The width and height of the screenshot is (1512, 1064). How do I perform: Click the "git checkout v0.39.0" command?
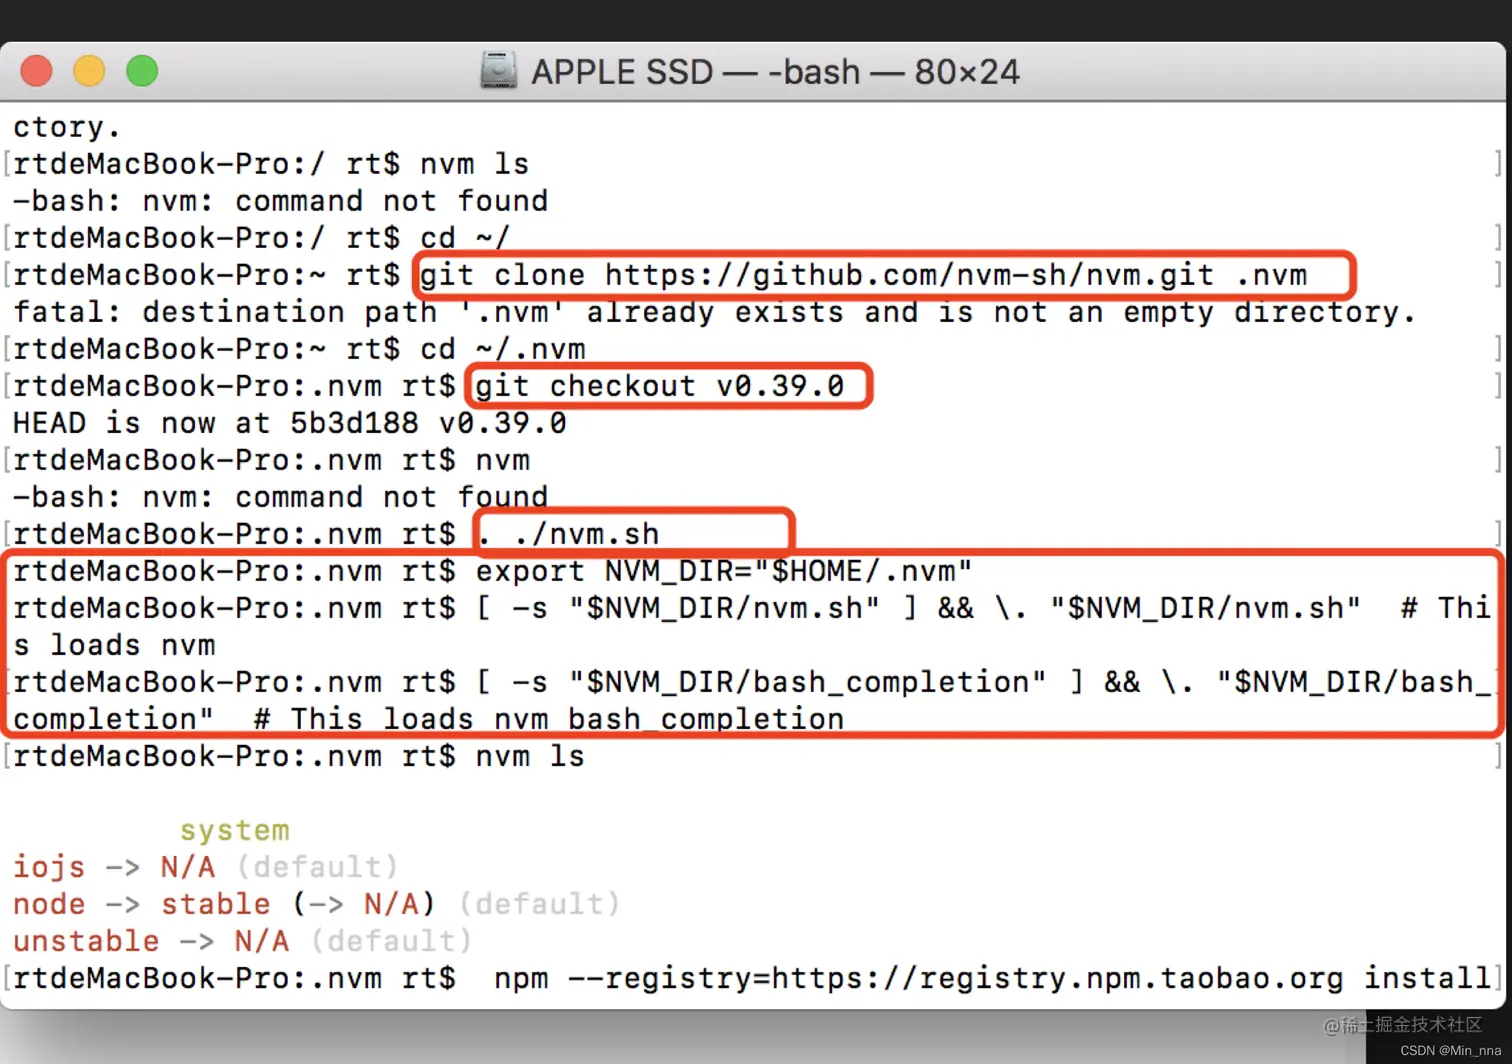(x=660, y=386)
